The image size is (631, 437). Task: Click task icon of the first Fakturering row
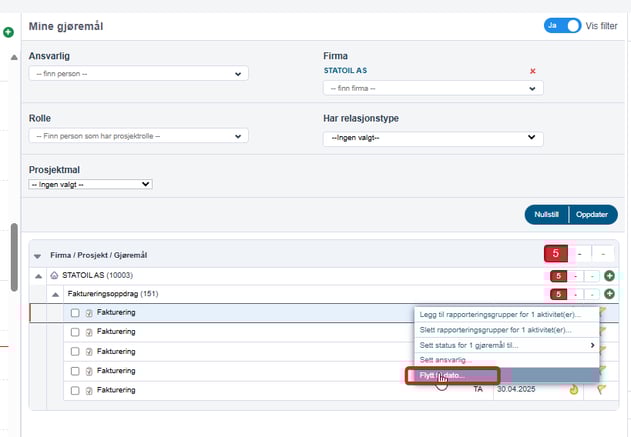(x=89, y=313)
